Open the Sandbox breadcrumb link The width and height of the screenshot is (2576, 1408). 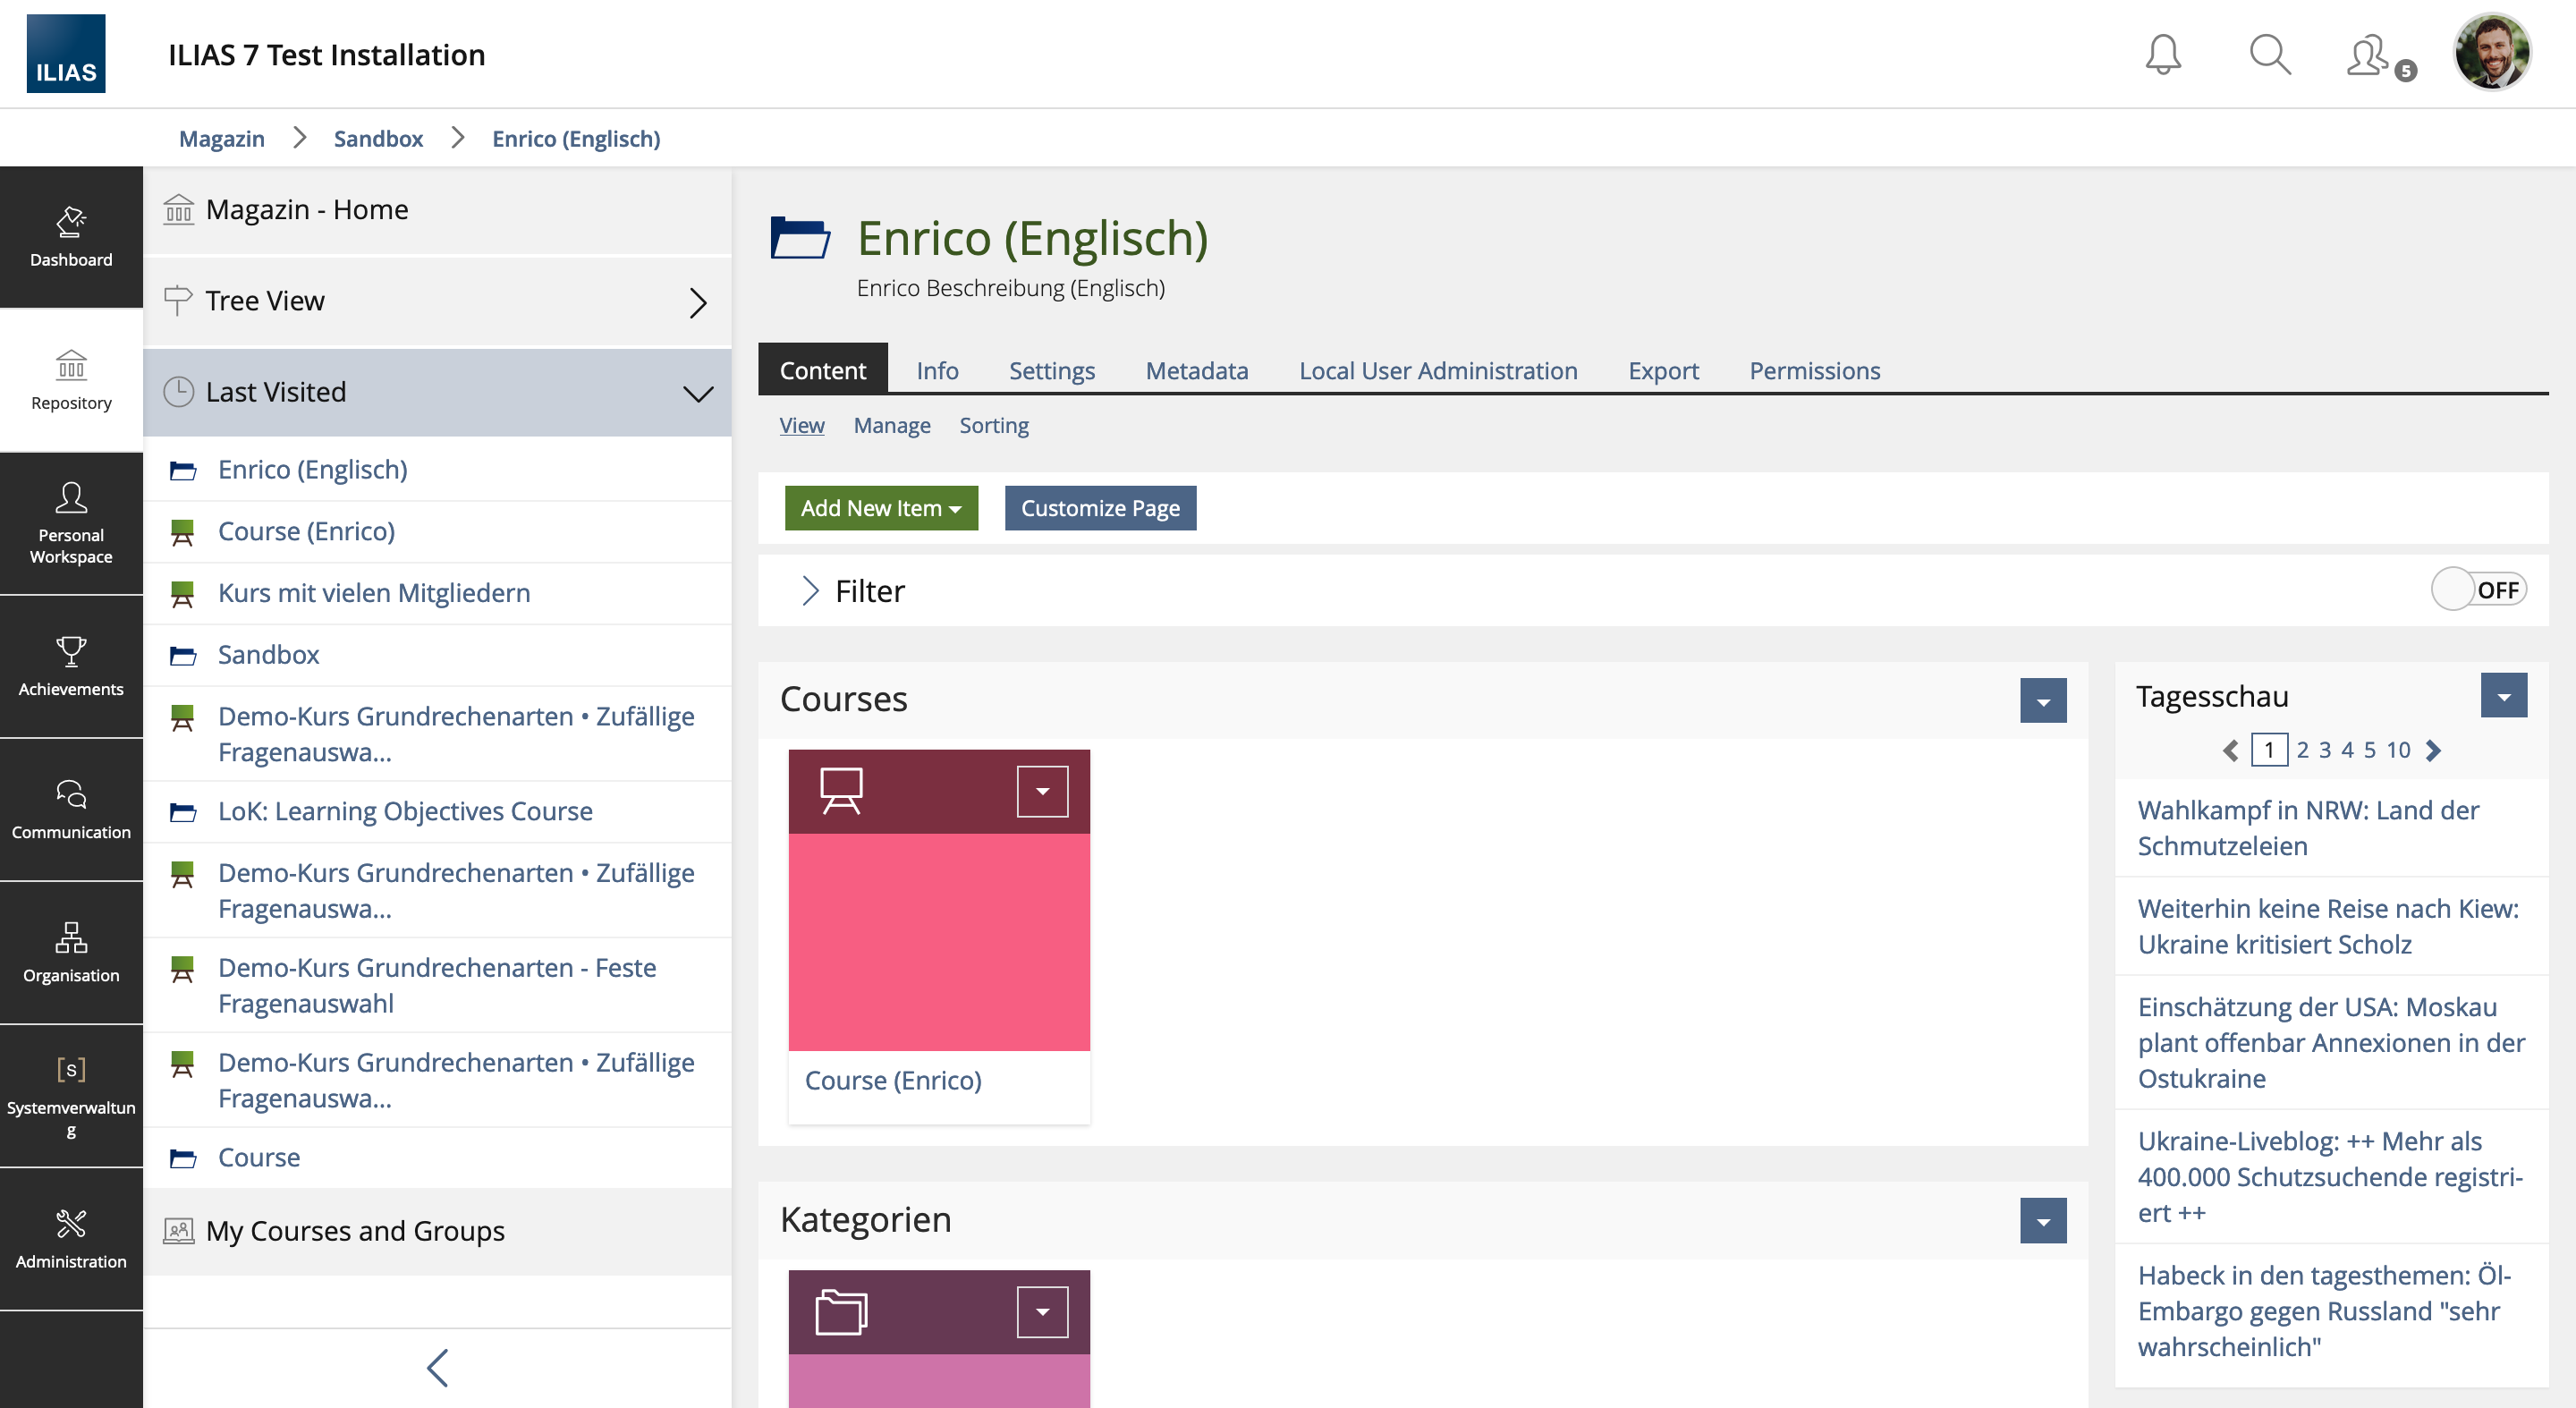378,139
